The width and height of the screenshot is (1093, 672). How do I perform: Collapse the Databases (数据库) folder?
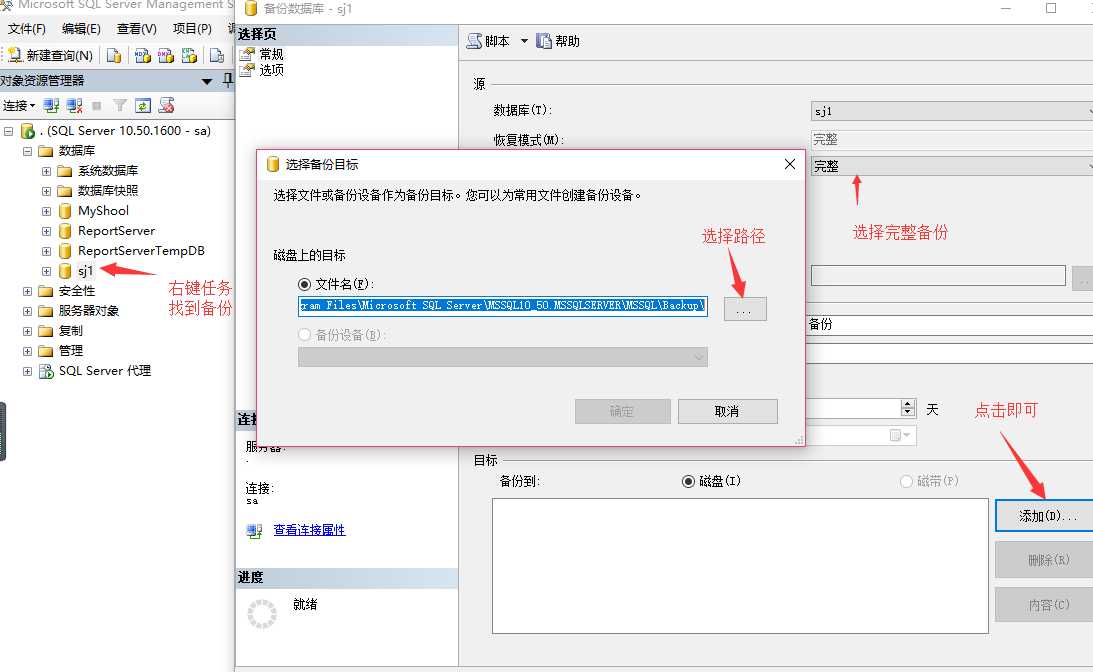27,151
